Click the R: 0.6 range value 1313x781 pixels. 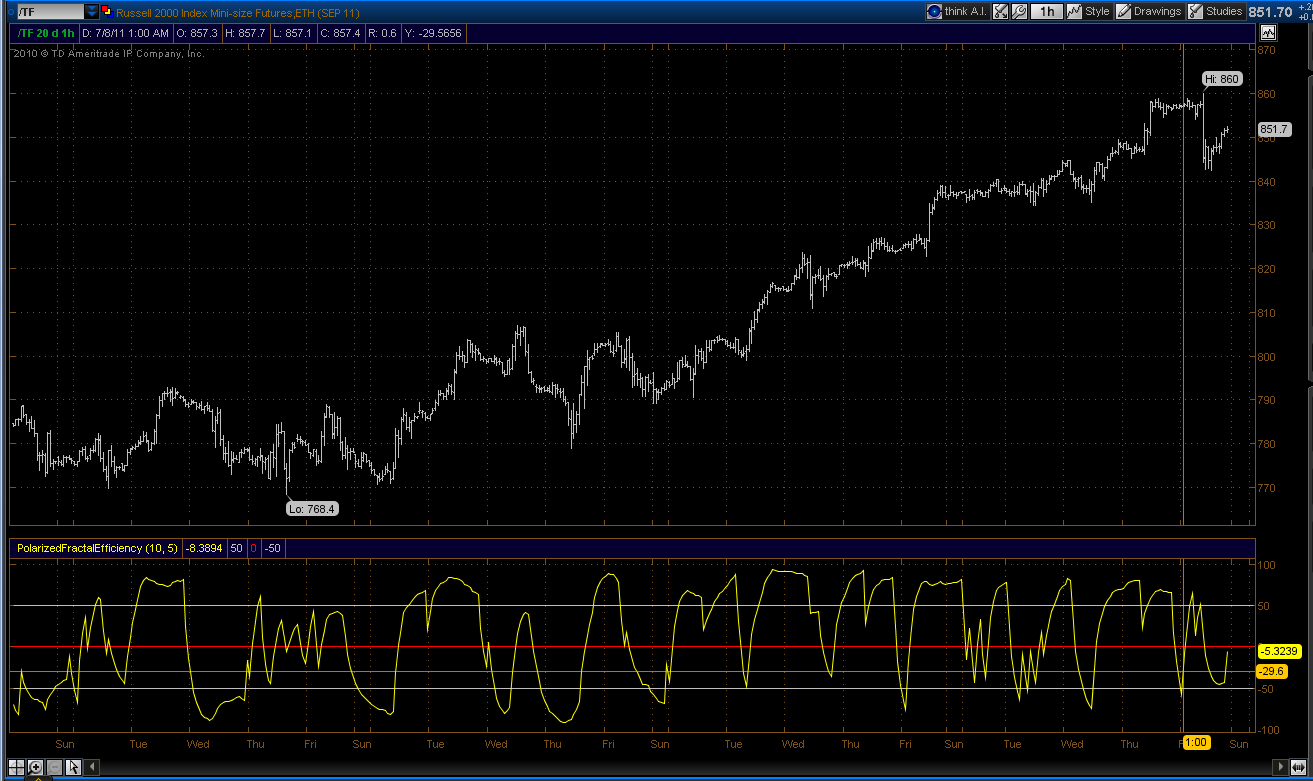coord(383,33)
